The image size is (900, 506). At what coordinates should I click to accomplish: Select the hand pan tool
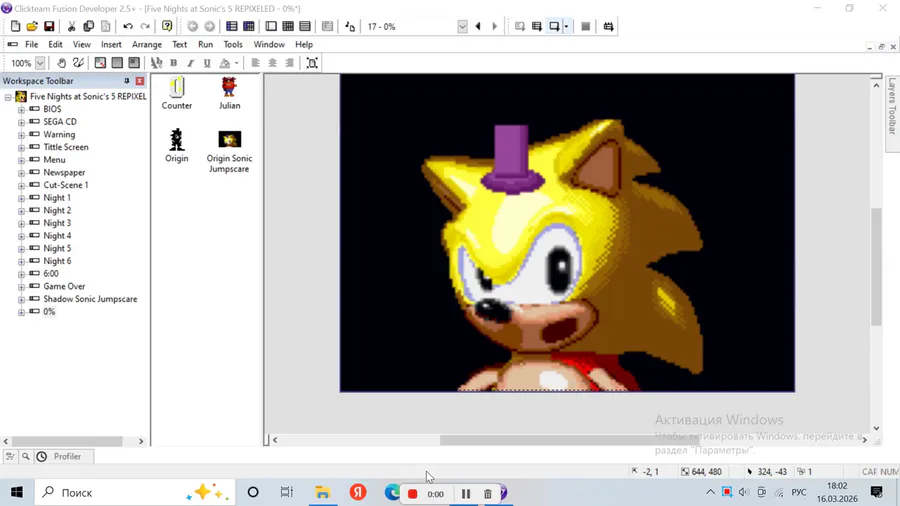coord(61,63)
